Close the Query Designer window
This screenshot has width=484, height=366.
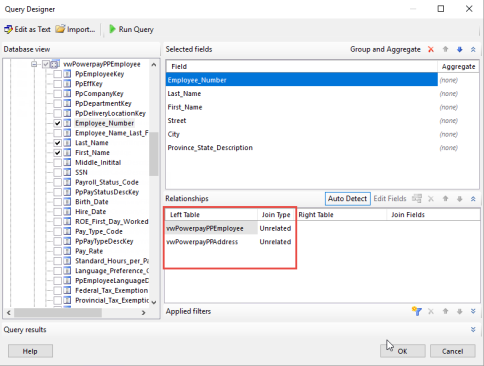tap(469, 9)
